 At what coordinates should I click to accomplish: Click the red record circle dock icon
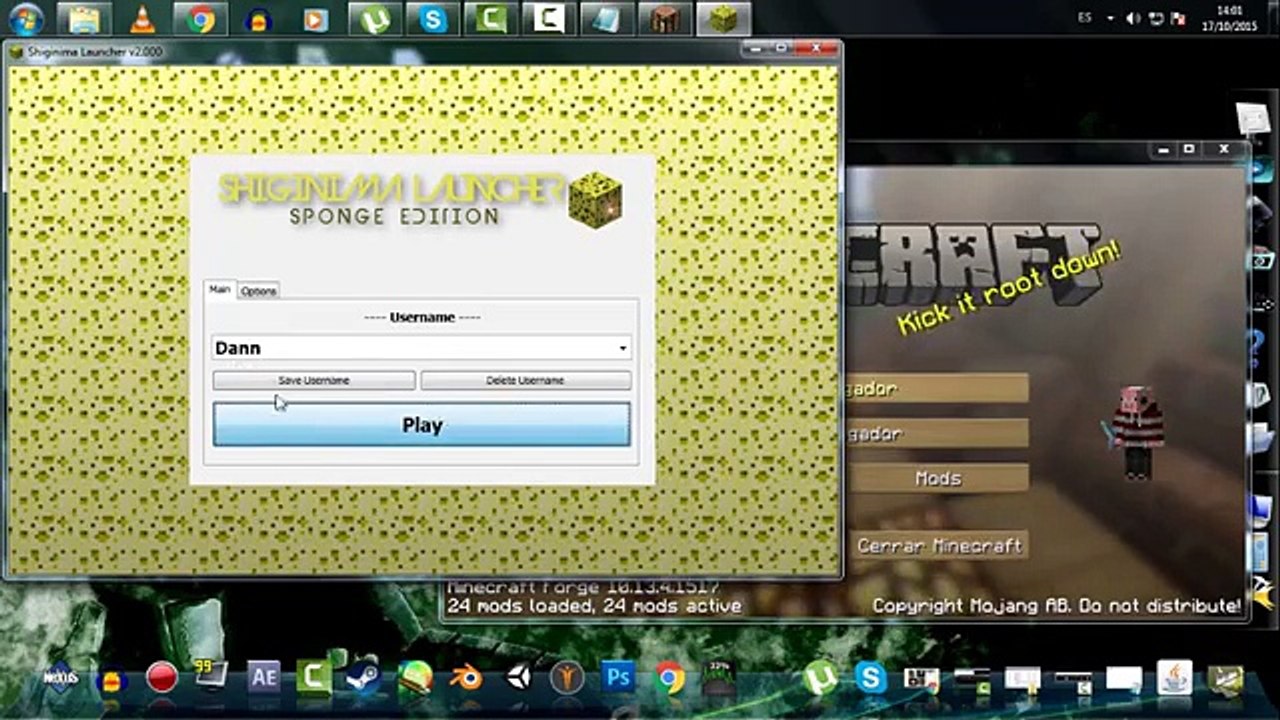tap(162, 677)
